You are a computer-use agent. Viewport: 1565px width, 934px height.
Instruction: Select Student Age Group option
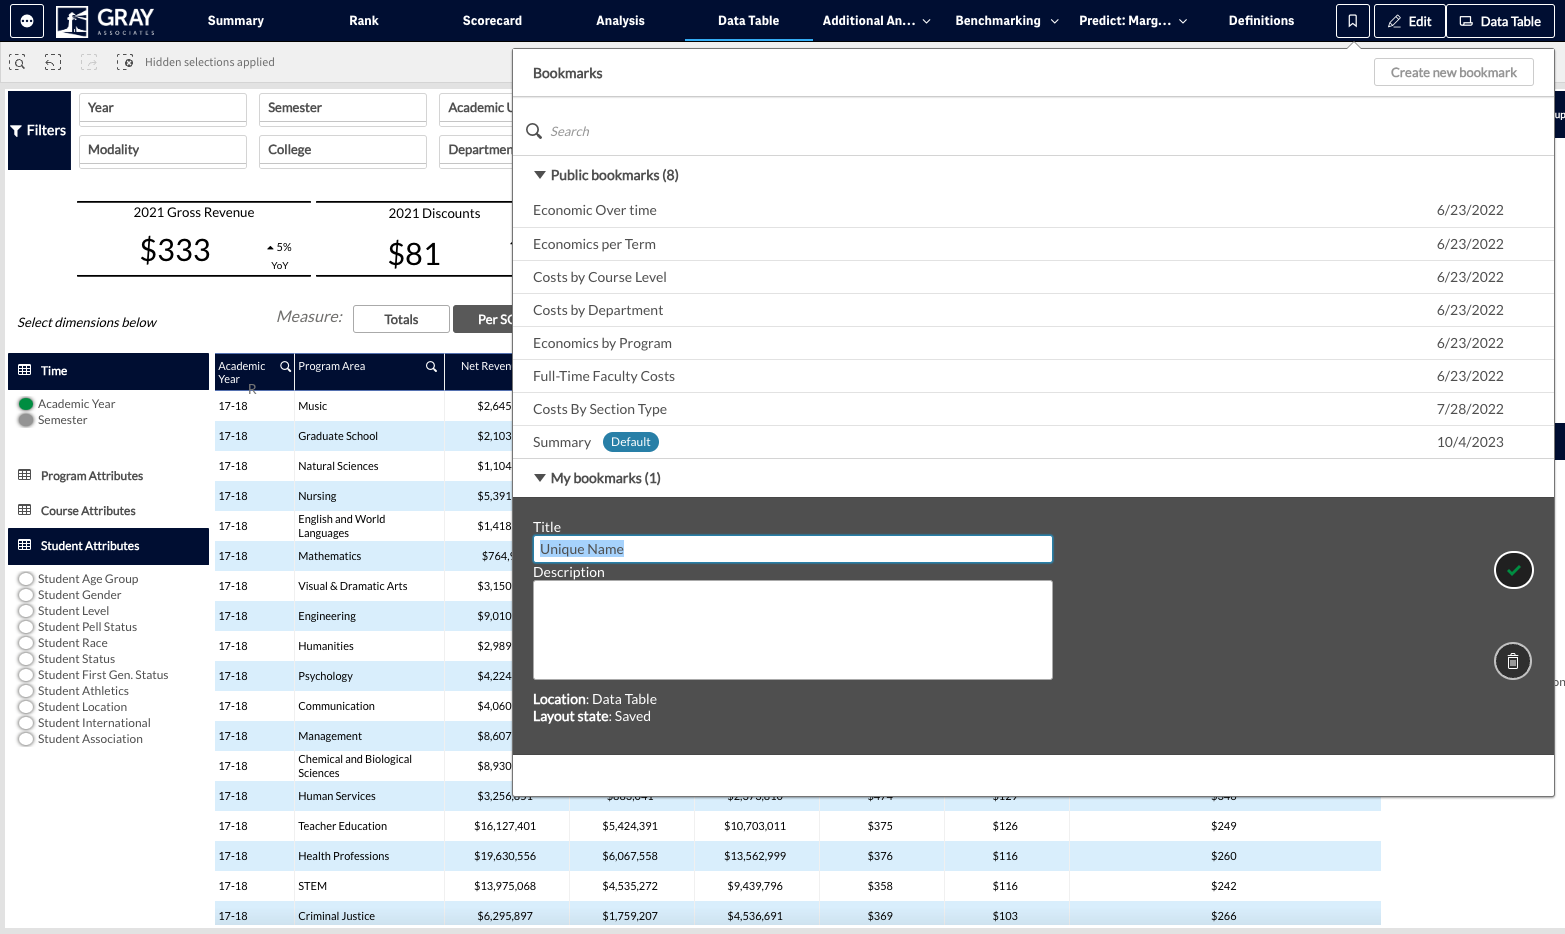tap(26, 579)
